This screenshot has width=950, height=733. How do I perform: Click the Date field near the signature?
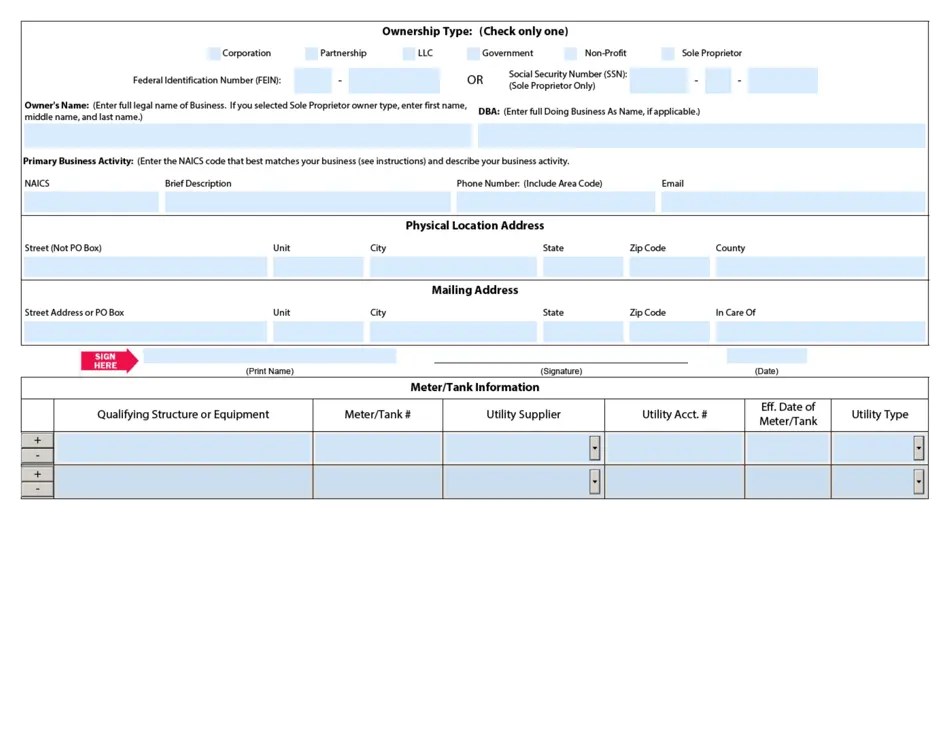point(766,355)
